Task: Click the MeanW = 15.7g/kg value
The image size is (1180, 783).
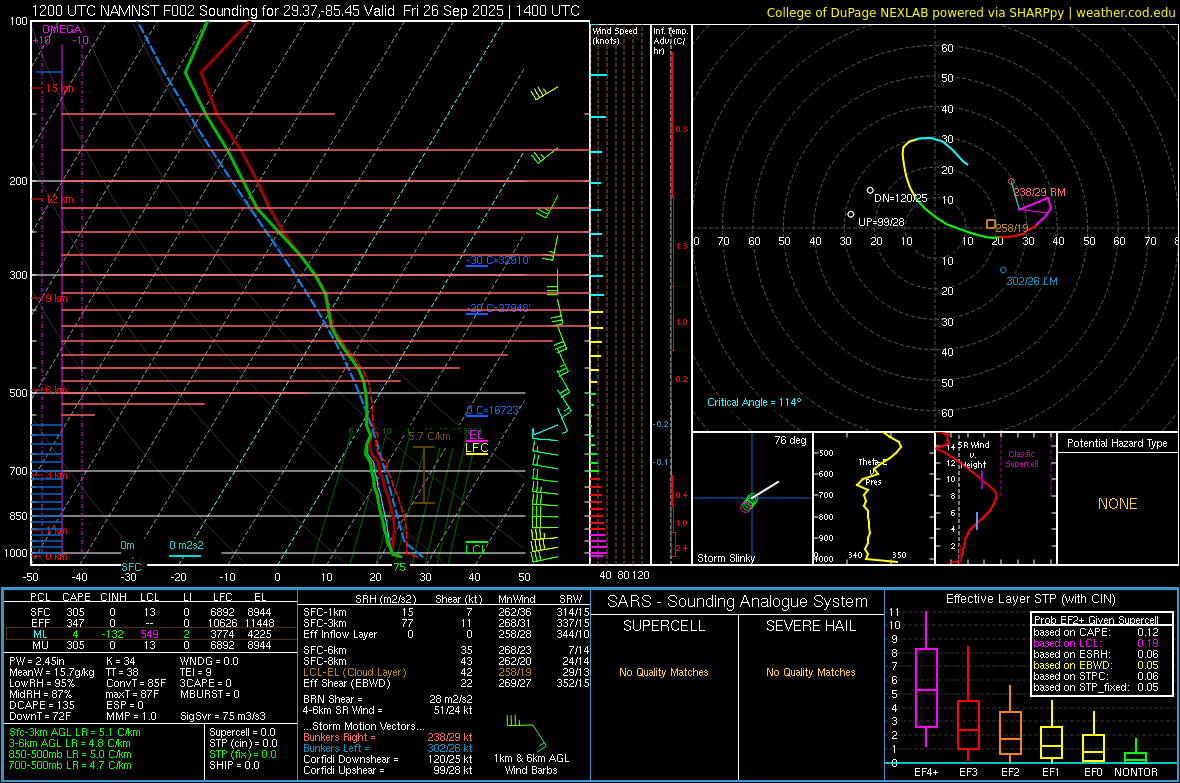Action: [x=52, y=672]
